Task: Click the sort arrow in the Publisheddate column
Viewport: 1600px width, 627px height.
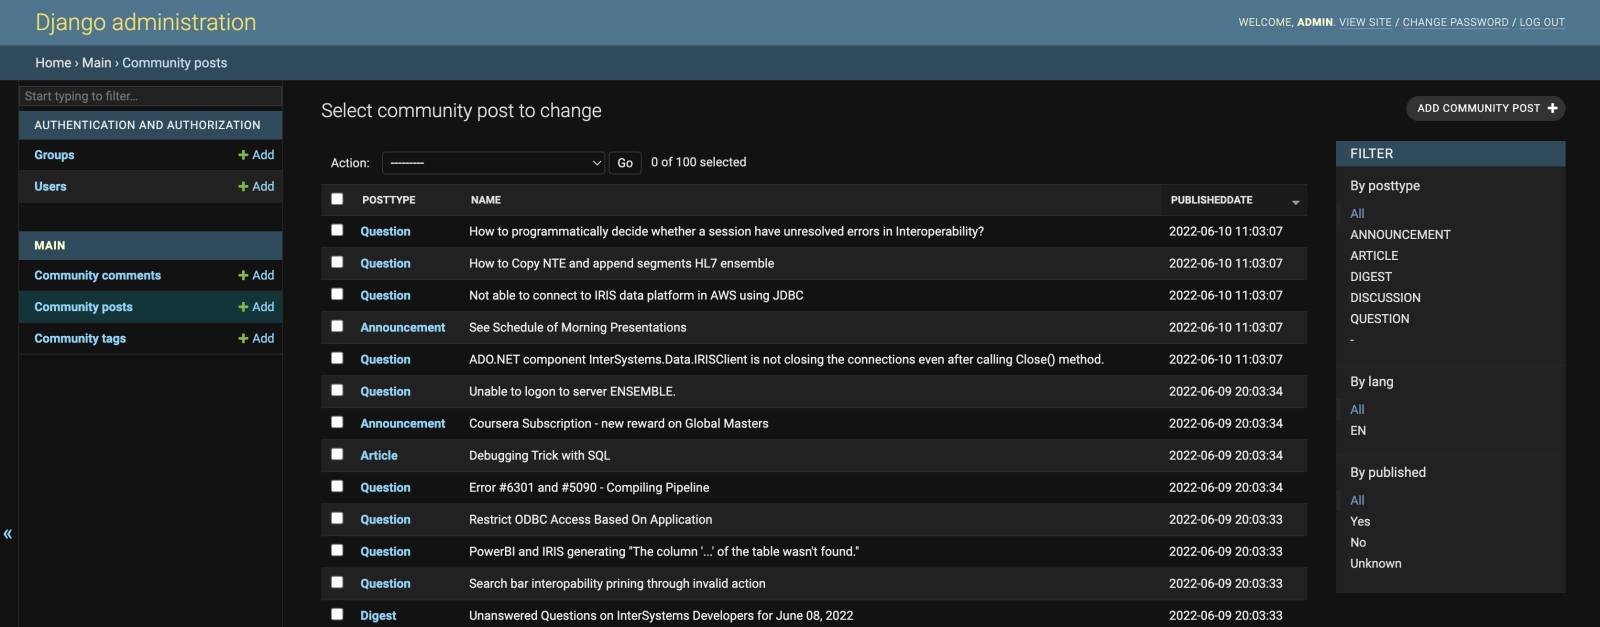Action: click(1295, 202)
